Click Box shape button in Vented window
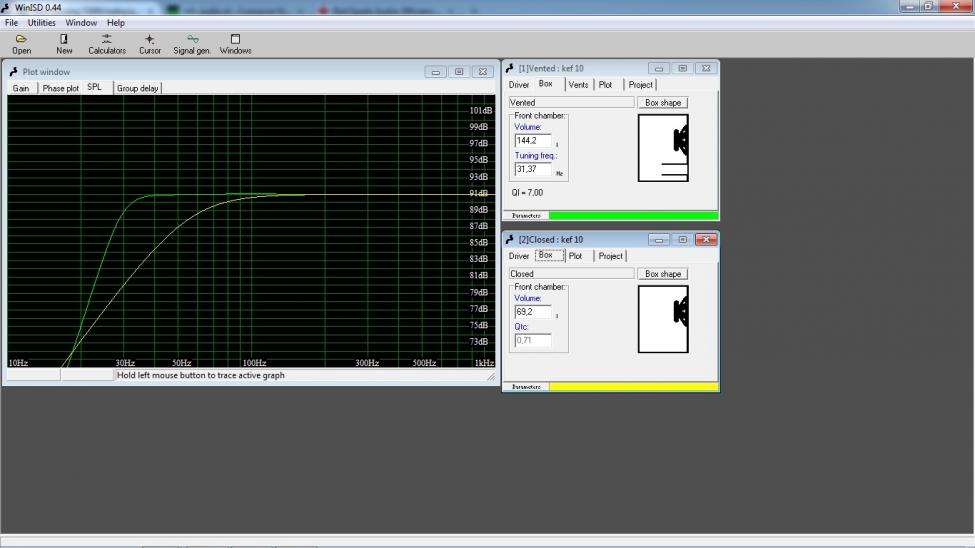 coord(662,103)
